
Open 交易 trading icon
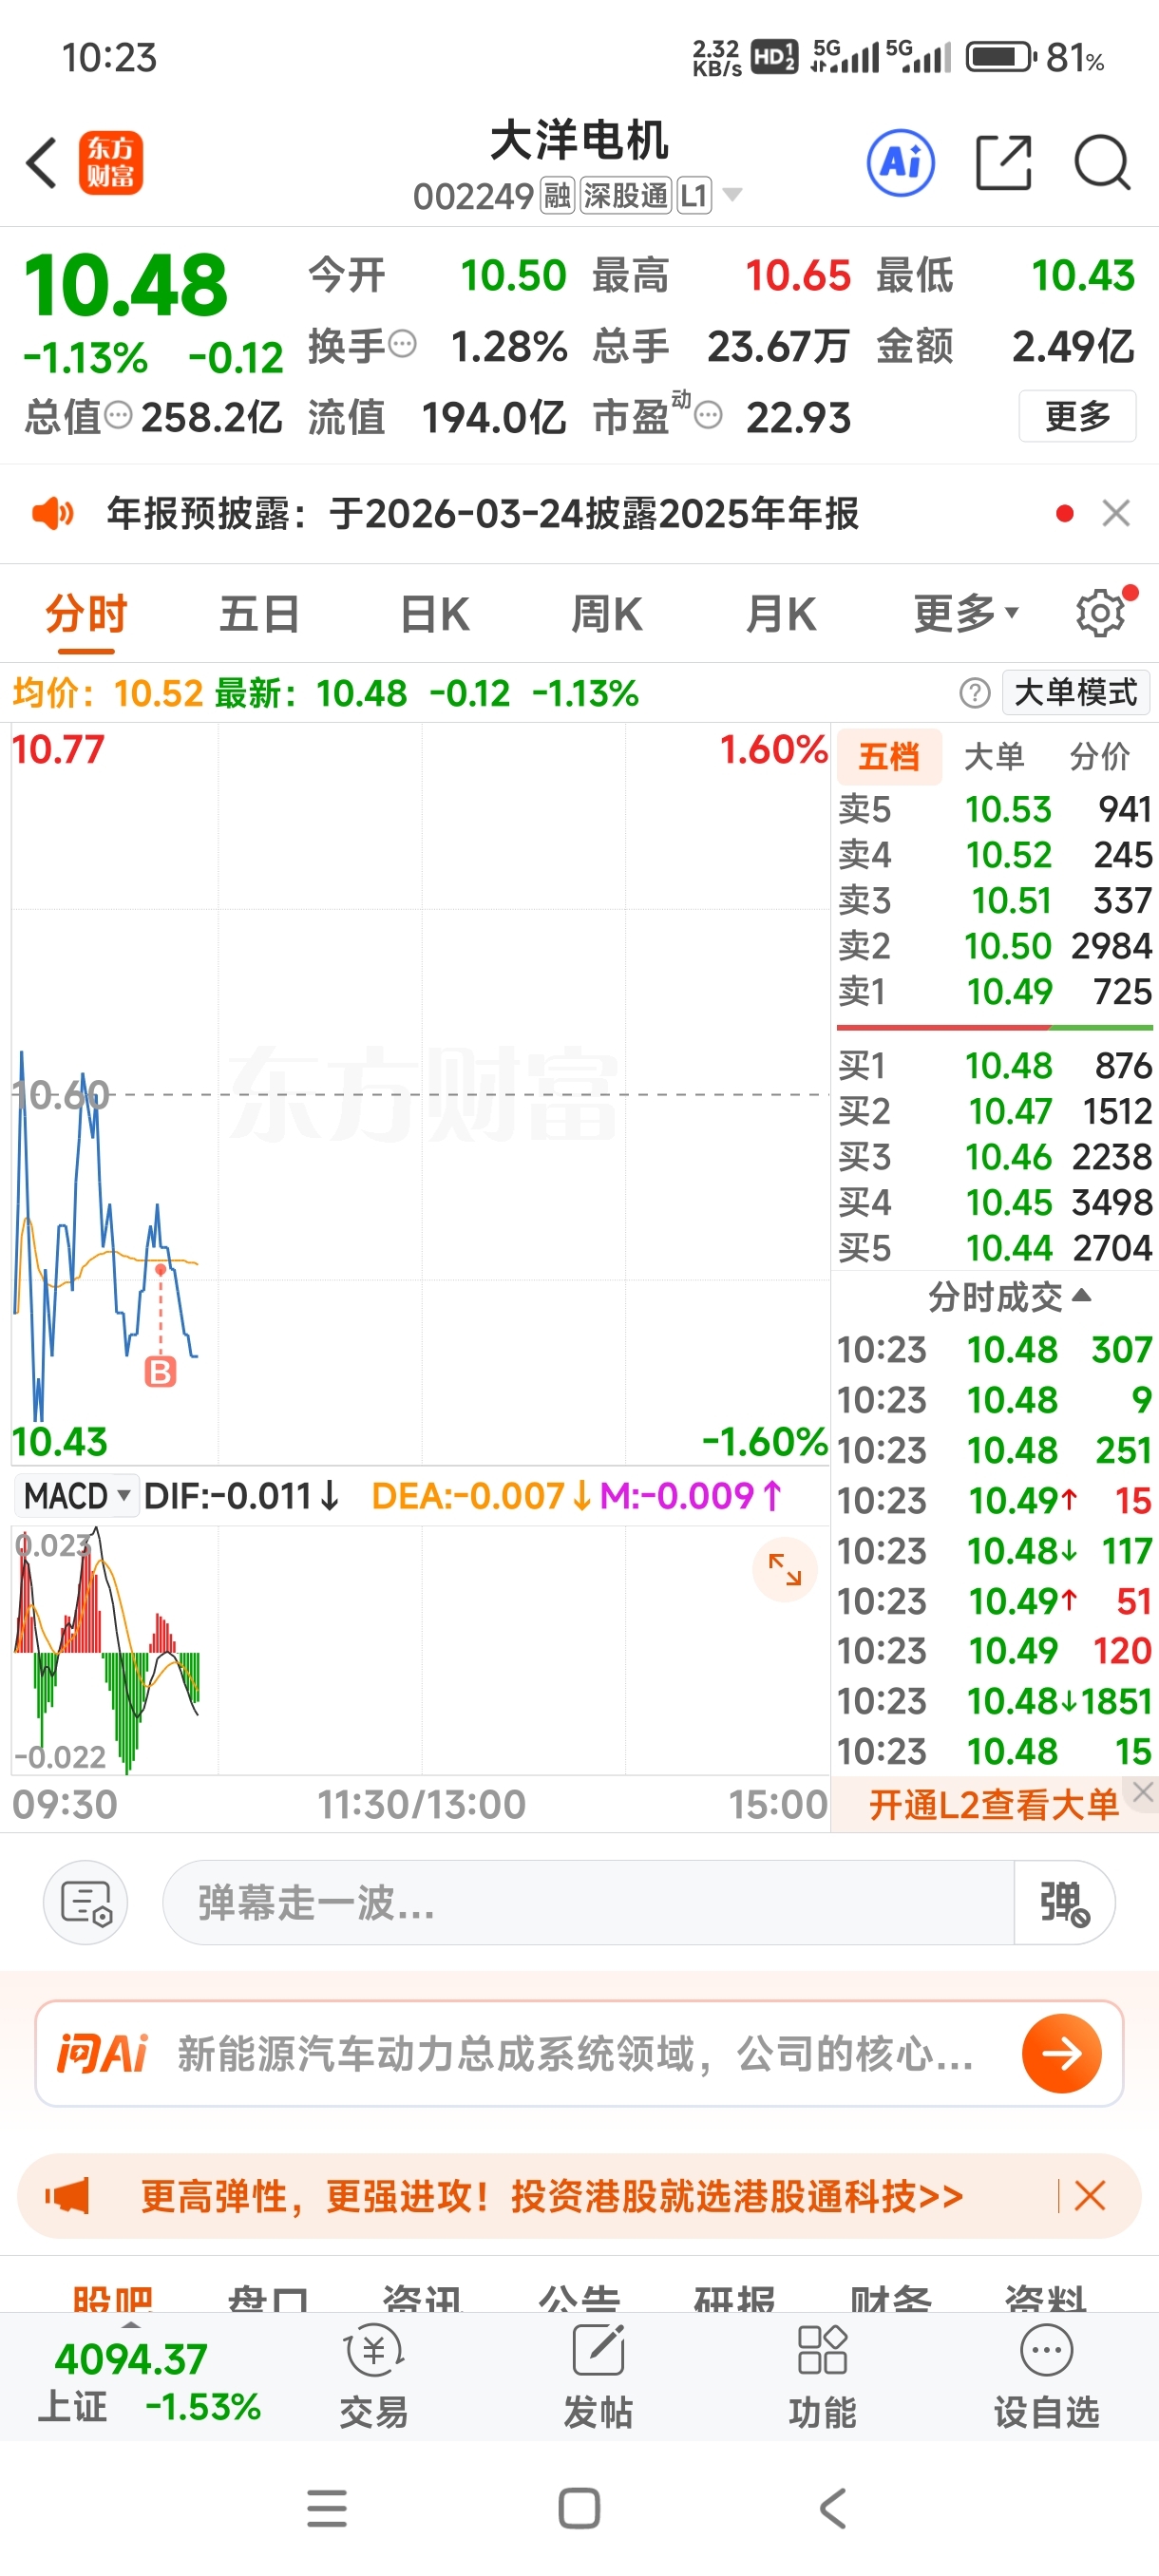[x=374, y=2377]
